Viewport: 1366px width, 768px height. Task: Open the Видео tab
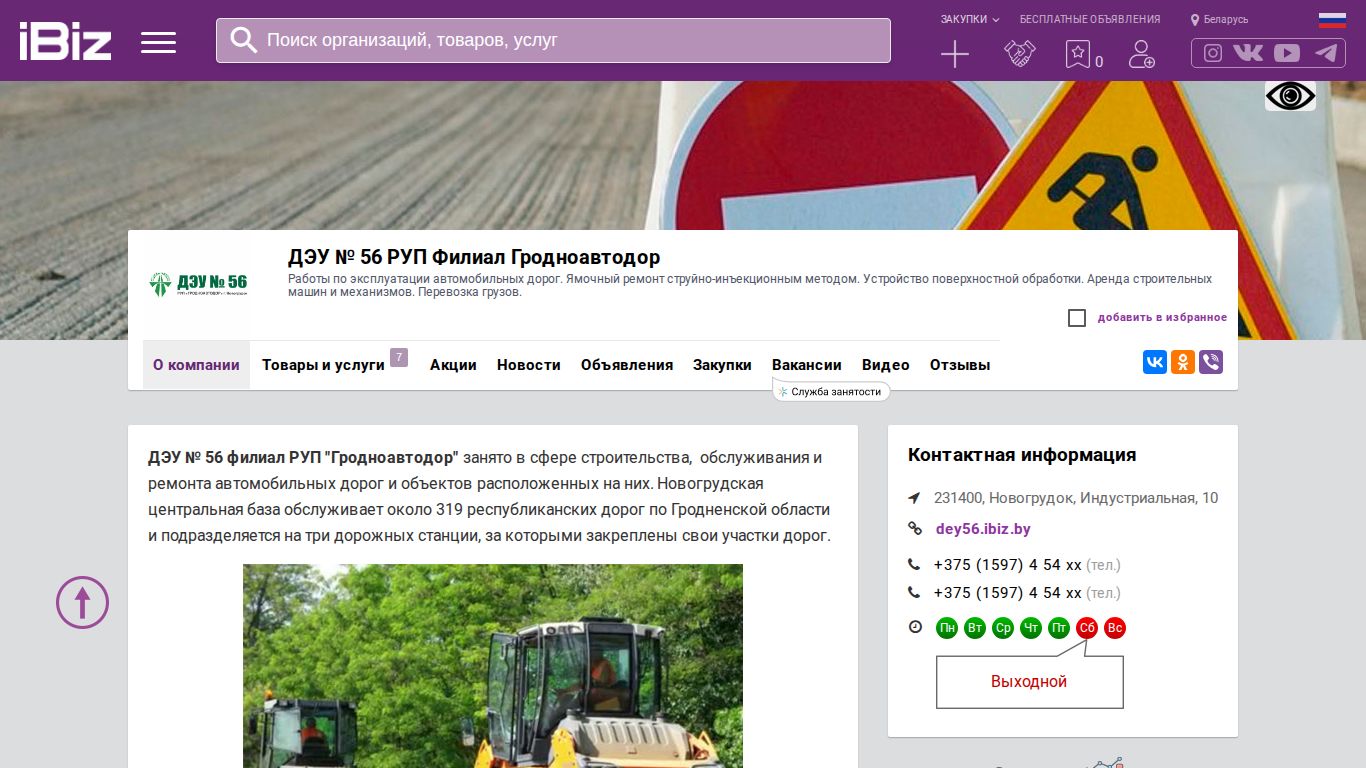[886, 365]
